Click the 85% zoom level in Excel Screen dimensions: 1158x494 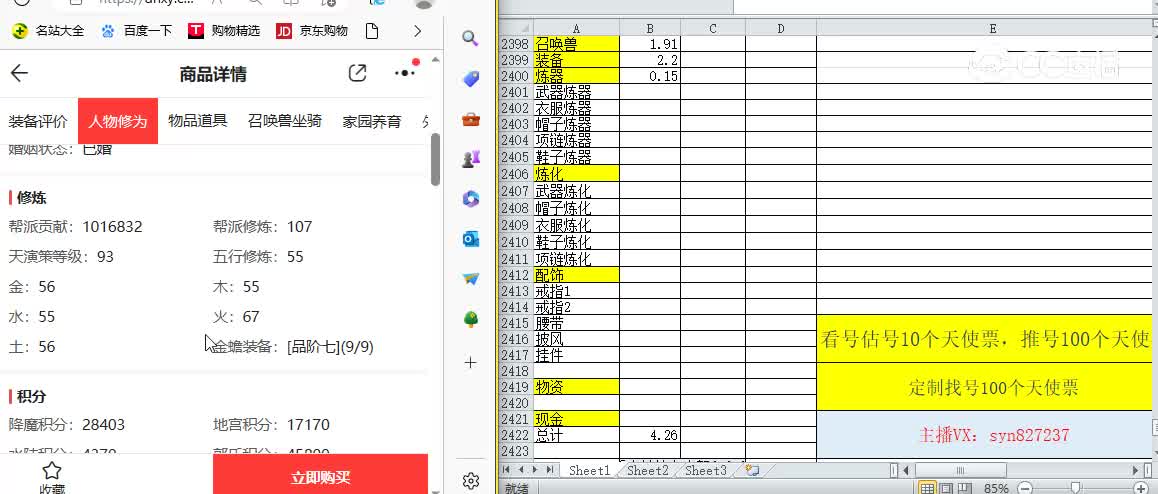996,488
